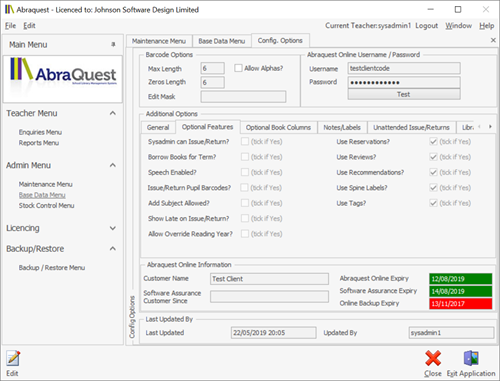The height and width of the screenshot is (381, 500).
Task: Open Enquiries Menu link
Action: (40, 132)
